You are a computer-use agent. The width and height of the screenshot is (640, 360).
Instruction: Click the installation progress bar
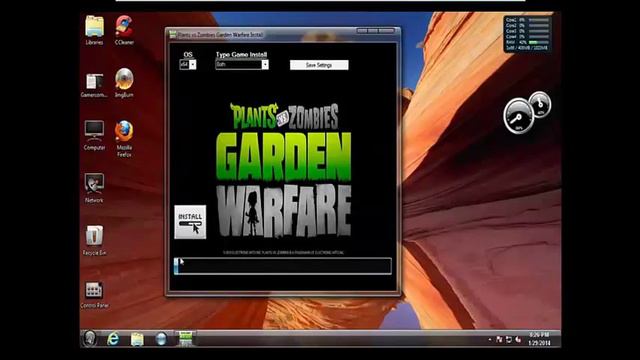[282, 266]
